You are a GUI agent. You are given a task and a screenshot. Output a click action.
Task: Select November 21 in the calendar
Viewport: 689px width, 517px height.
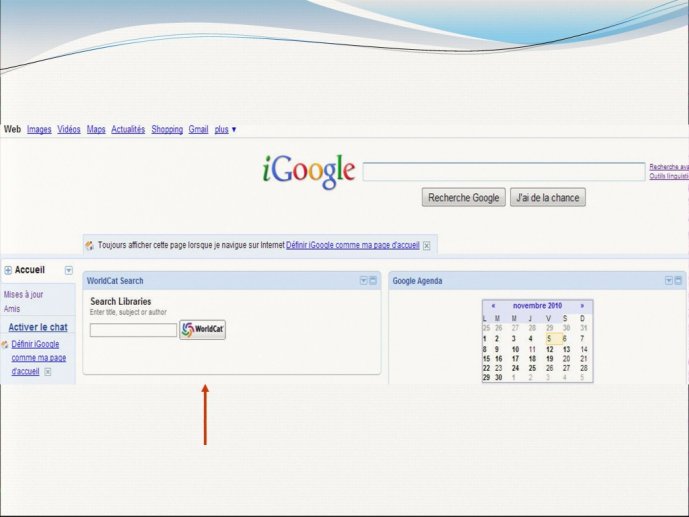point(584,359)
